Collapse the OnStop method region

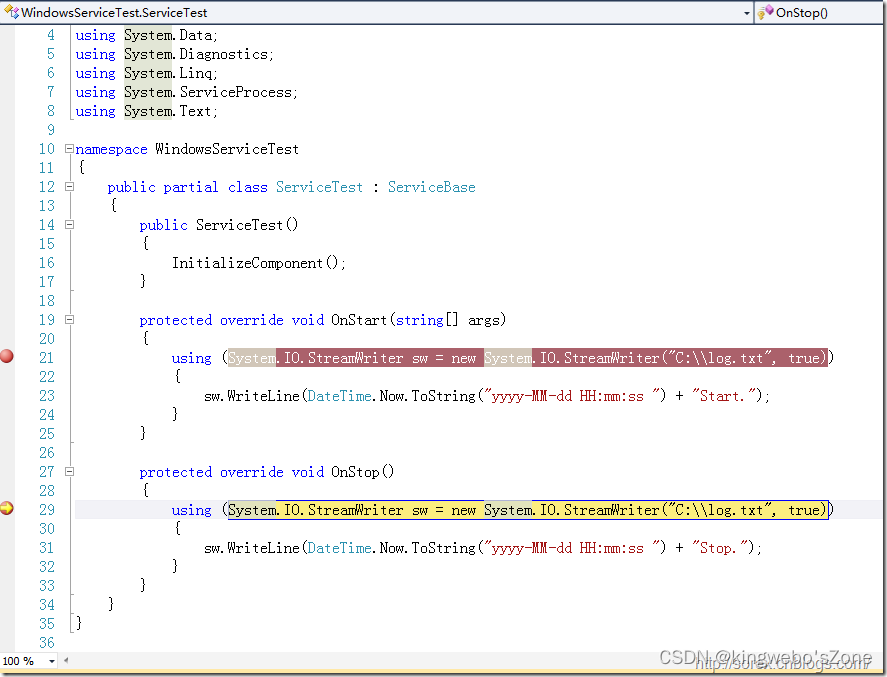(x=67, y=471)
